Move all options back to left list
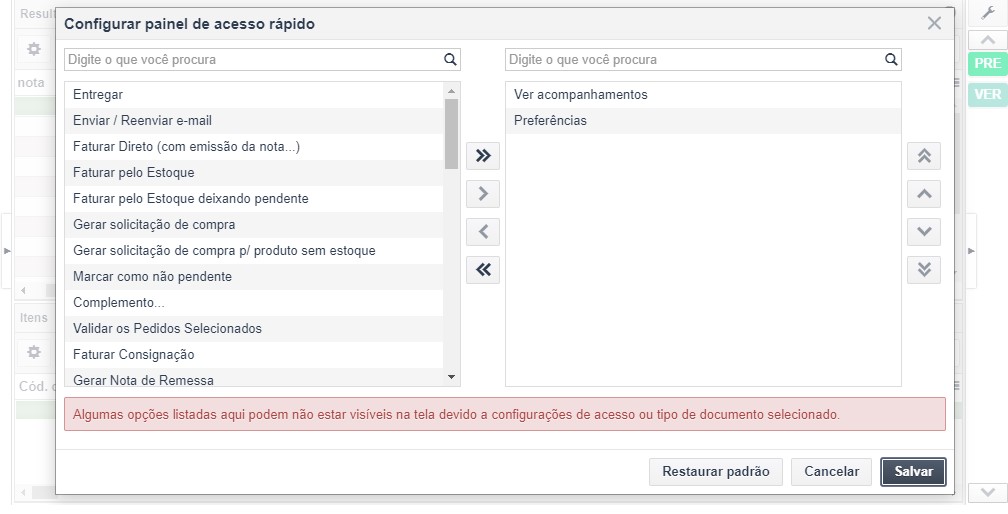This screenshot has width=1008, height=514. click(483, 269)
